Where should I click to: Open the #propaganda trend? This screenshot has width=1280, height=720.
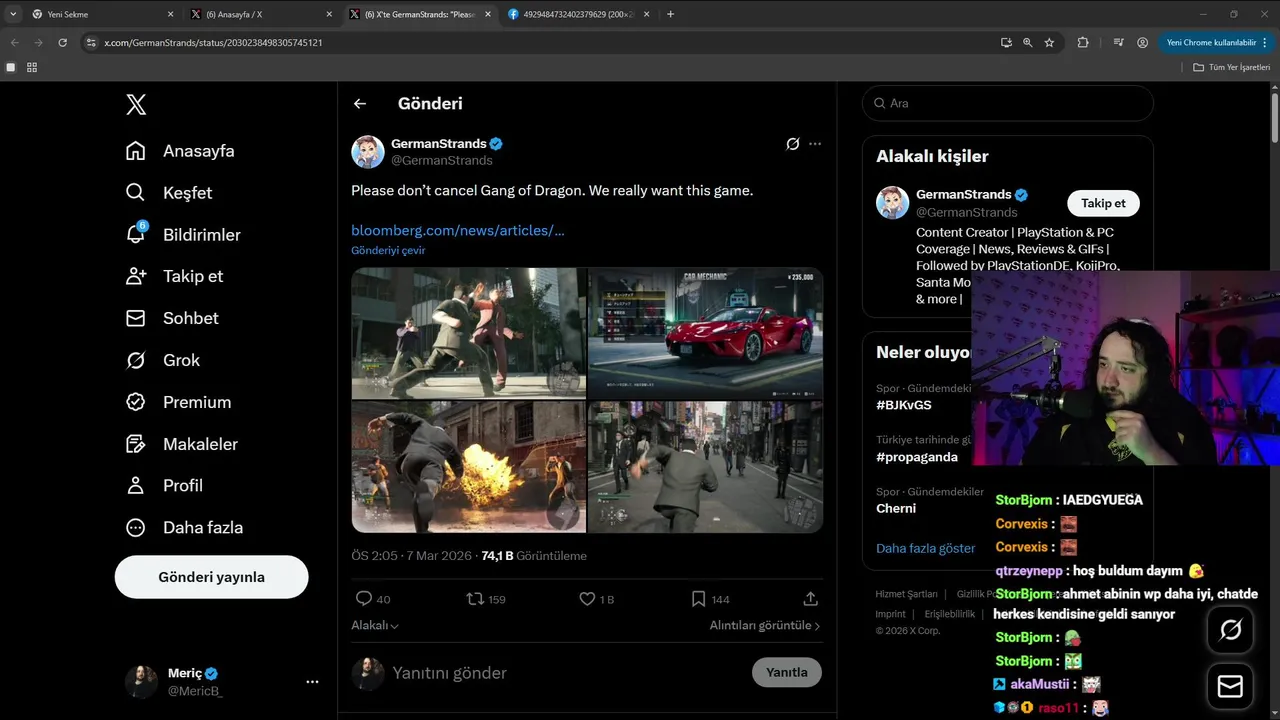click(917, 457)
